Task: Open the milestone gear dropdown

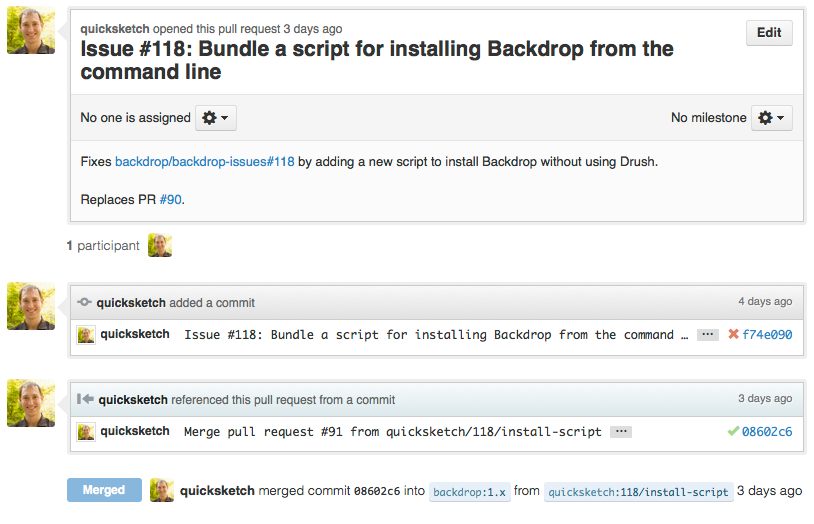Action: (x=771, y=118)
